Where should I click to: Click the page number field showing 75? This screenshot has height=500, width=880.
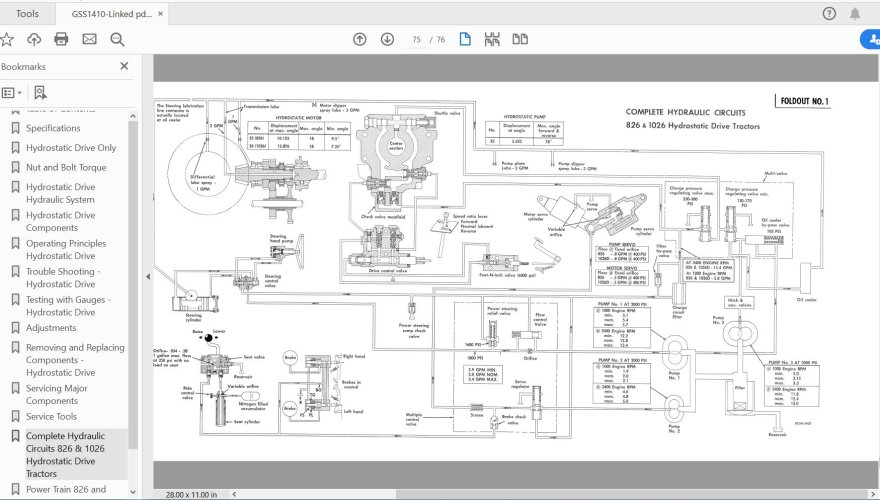416,40
